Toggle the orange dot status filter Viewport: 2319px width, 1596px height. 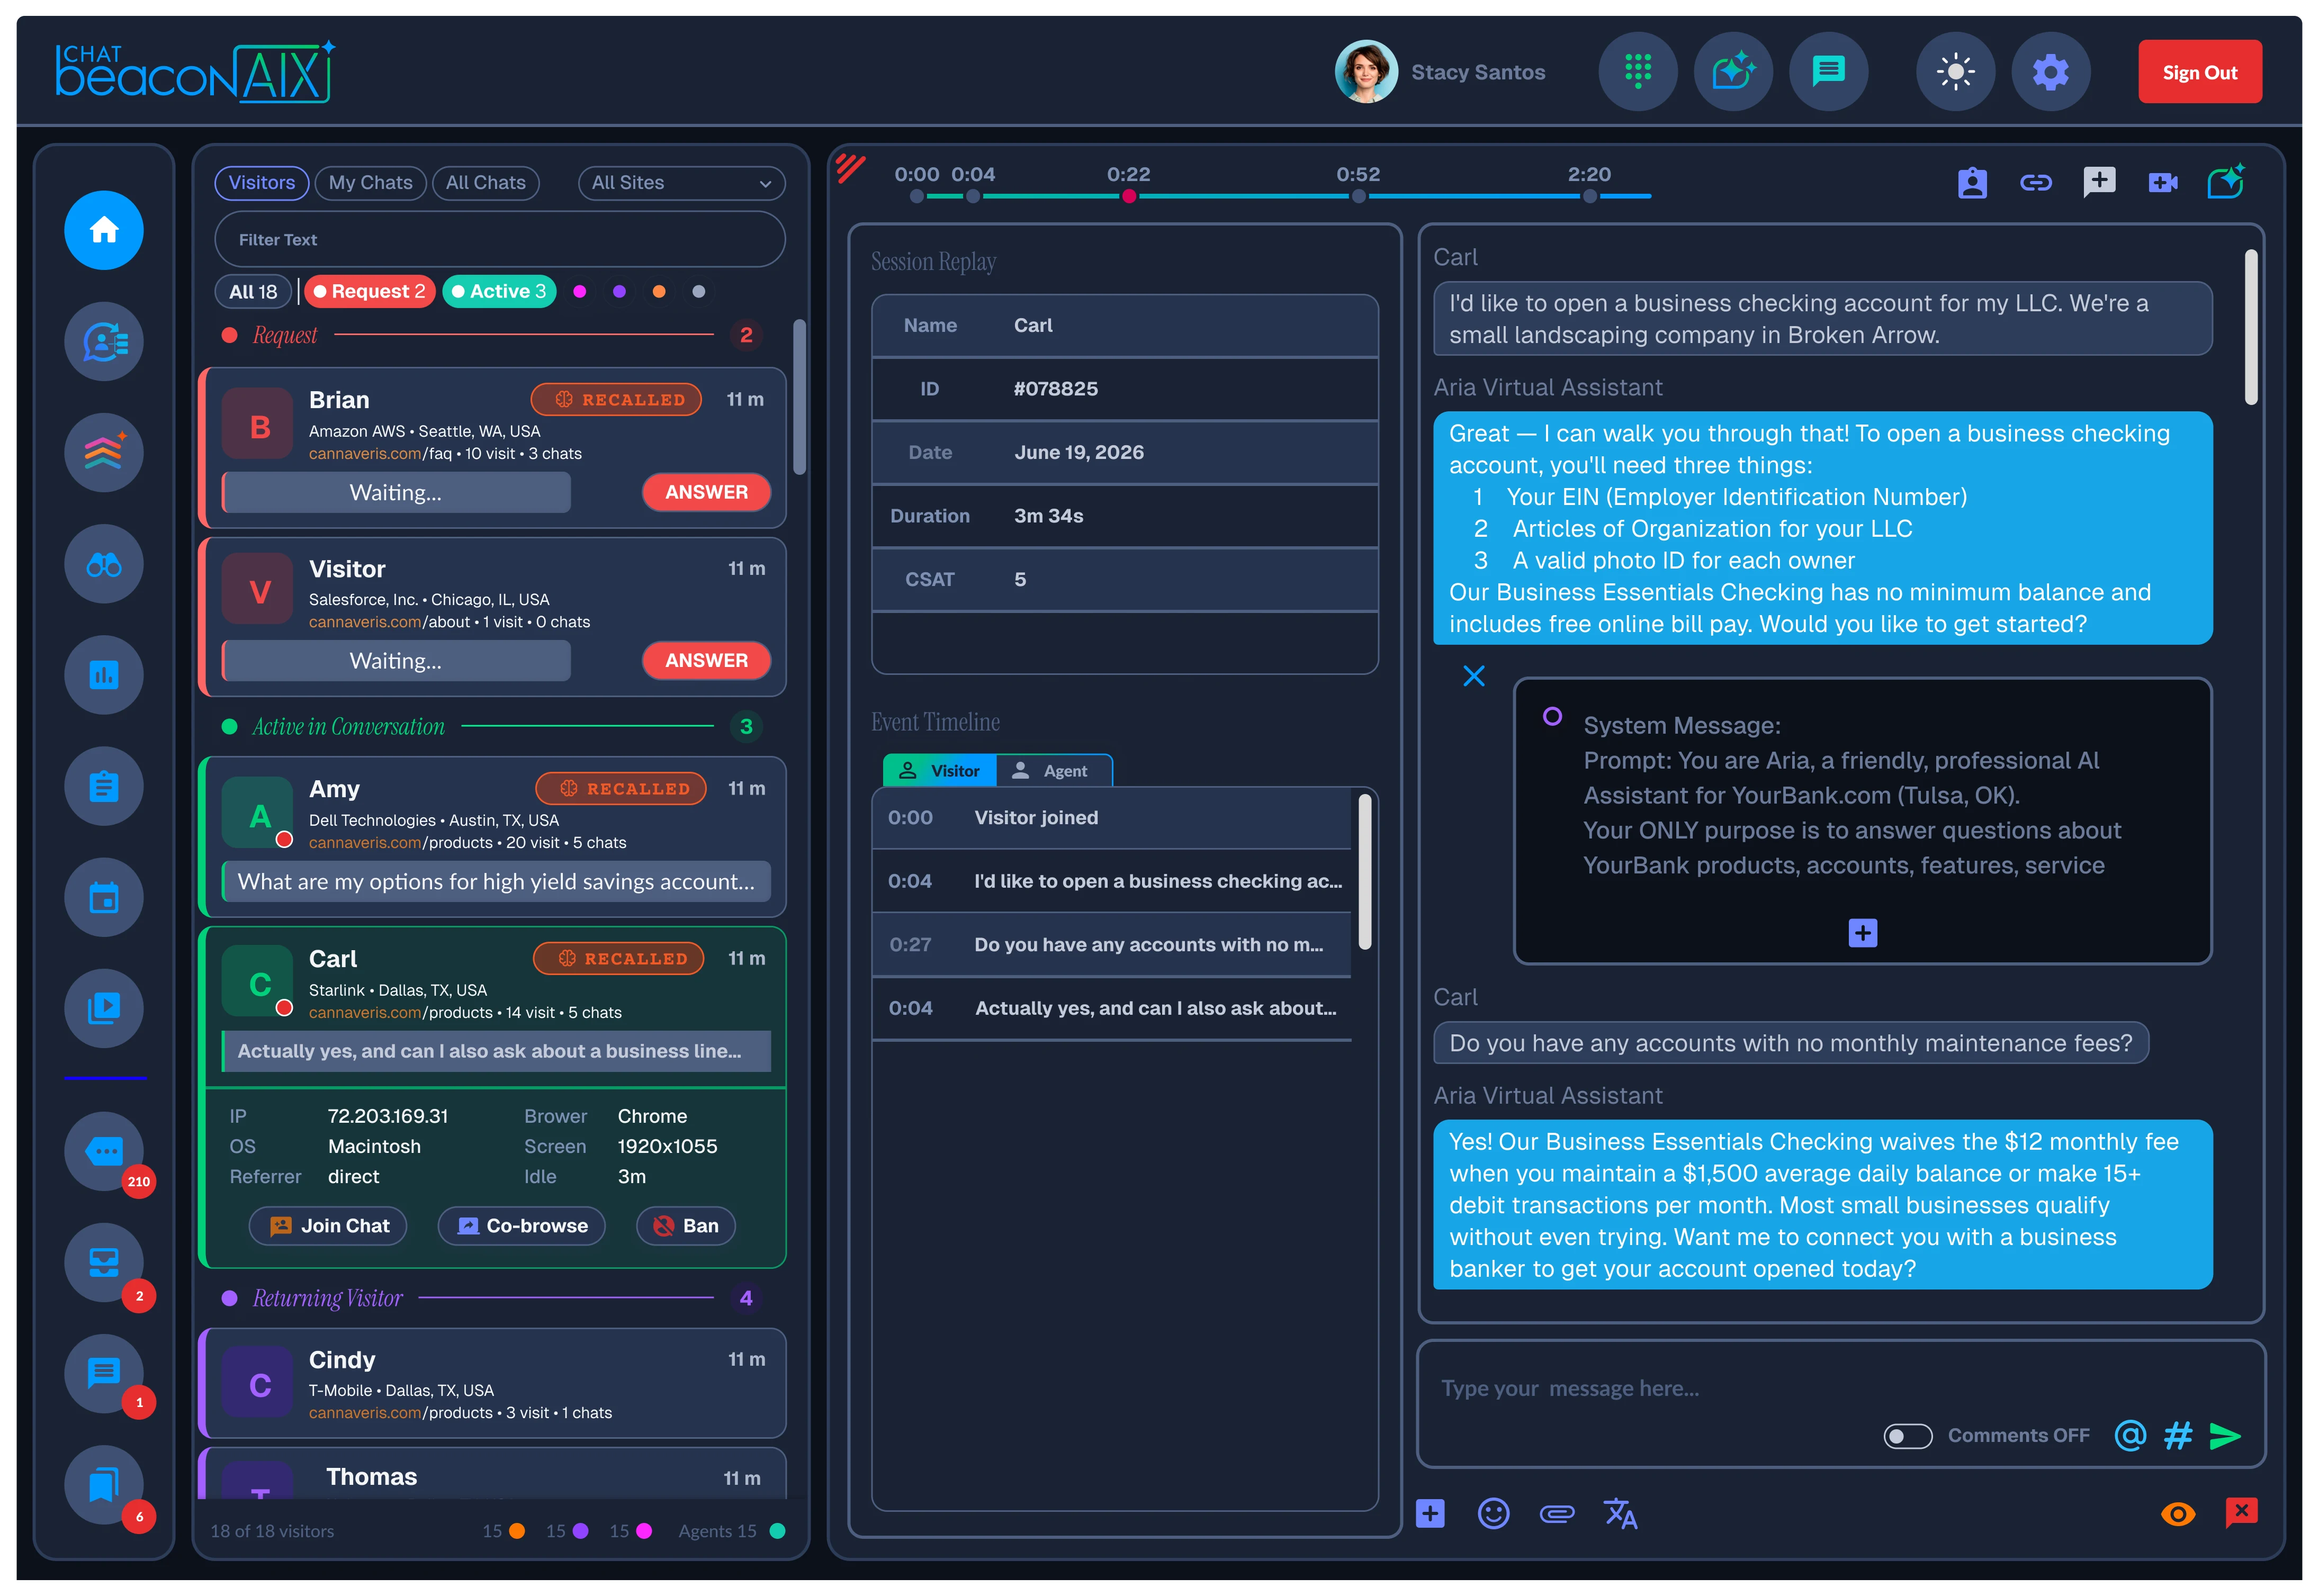point(659,291)
